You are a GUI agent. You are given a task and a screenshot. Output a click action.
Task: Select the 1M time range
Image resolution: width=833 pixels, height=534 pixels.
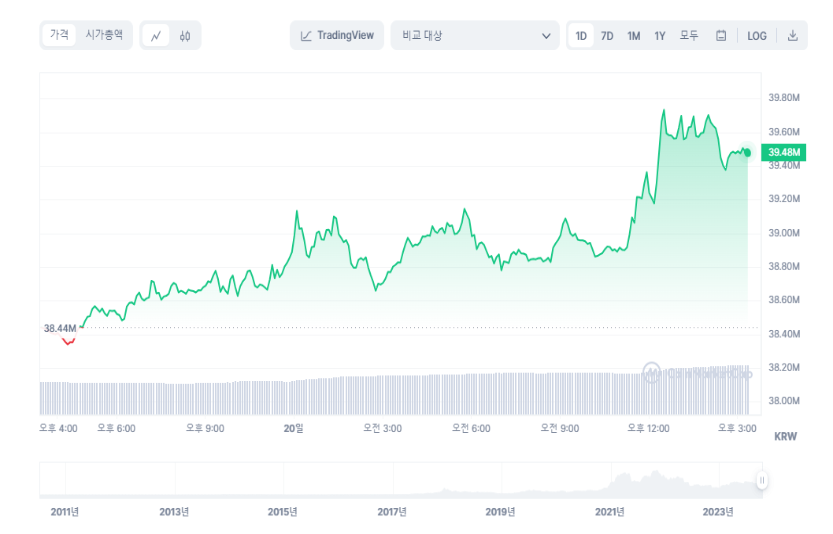[x=634, y=36]
